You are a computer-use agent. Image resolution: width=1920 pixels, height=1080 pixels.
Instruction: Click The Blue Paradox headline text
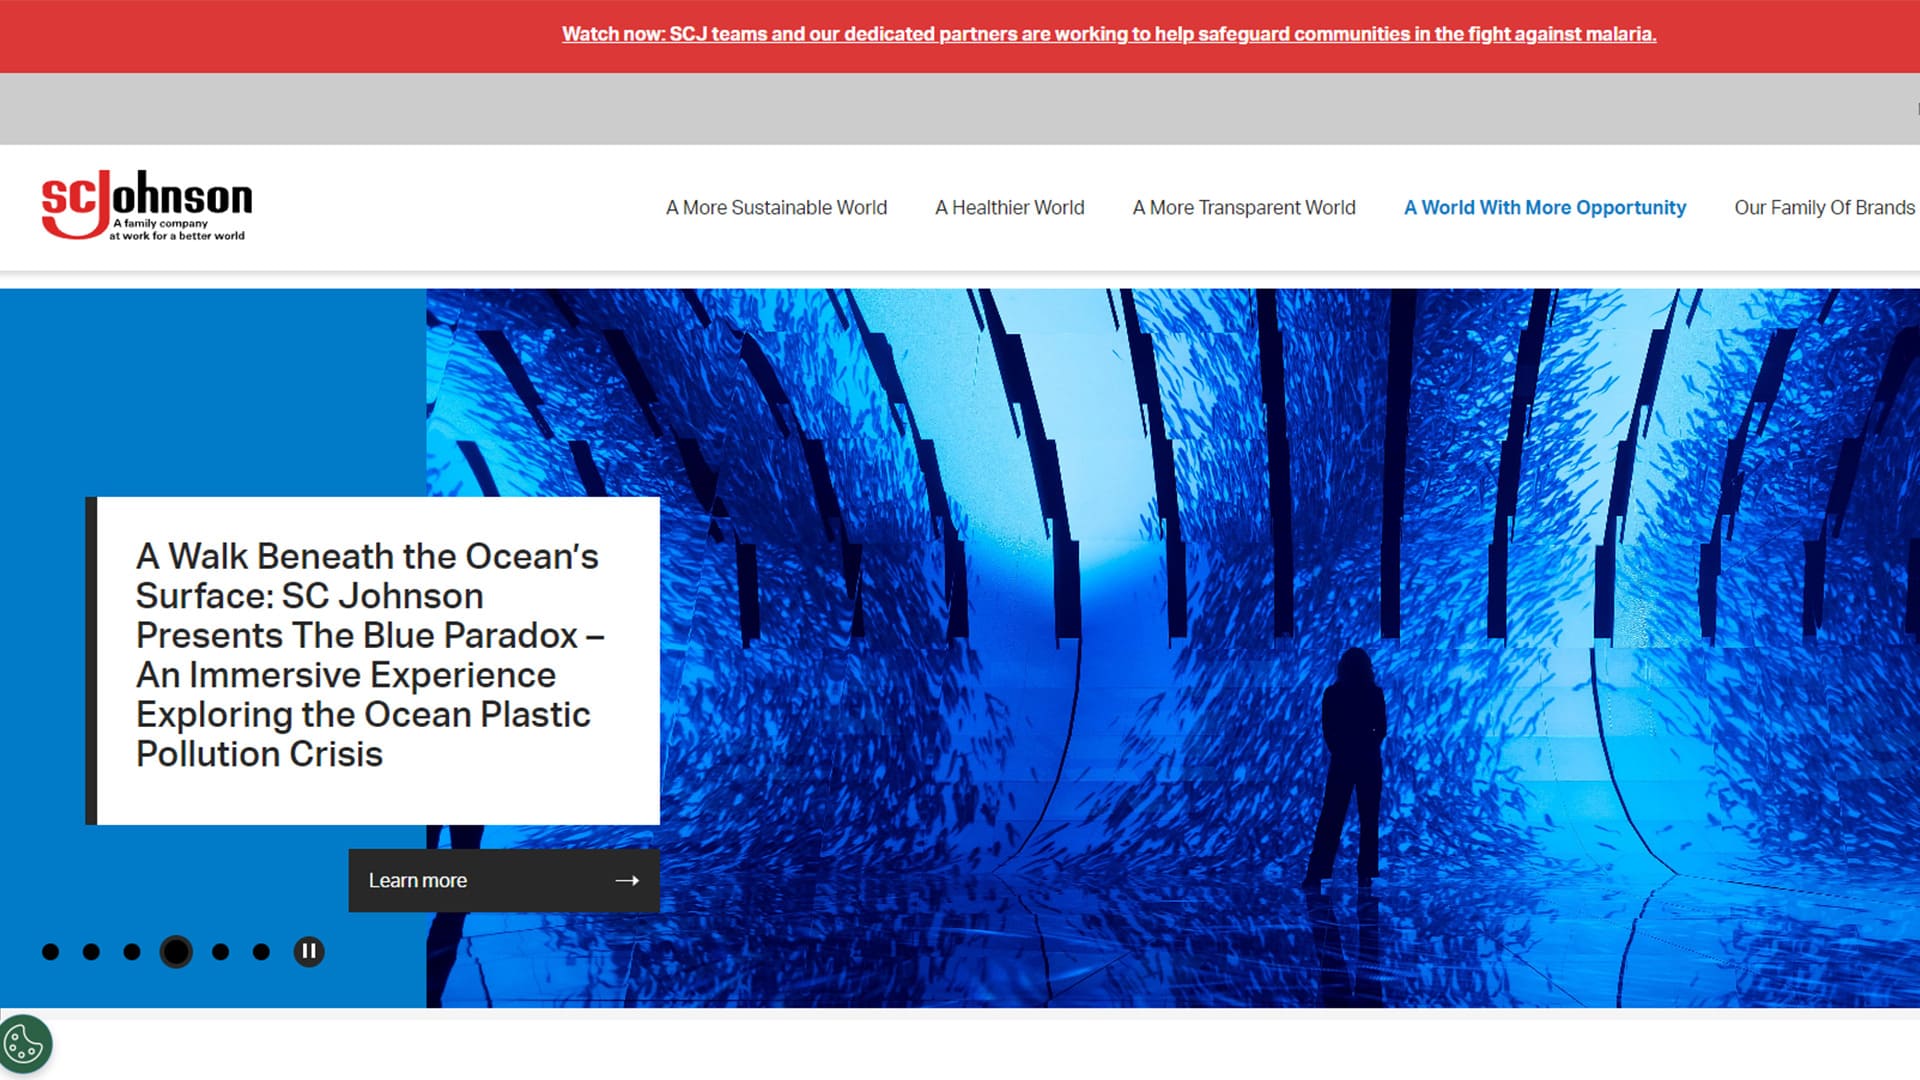(x=368, y=655)
